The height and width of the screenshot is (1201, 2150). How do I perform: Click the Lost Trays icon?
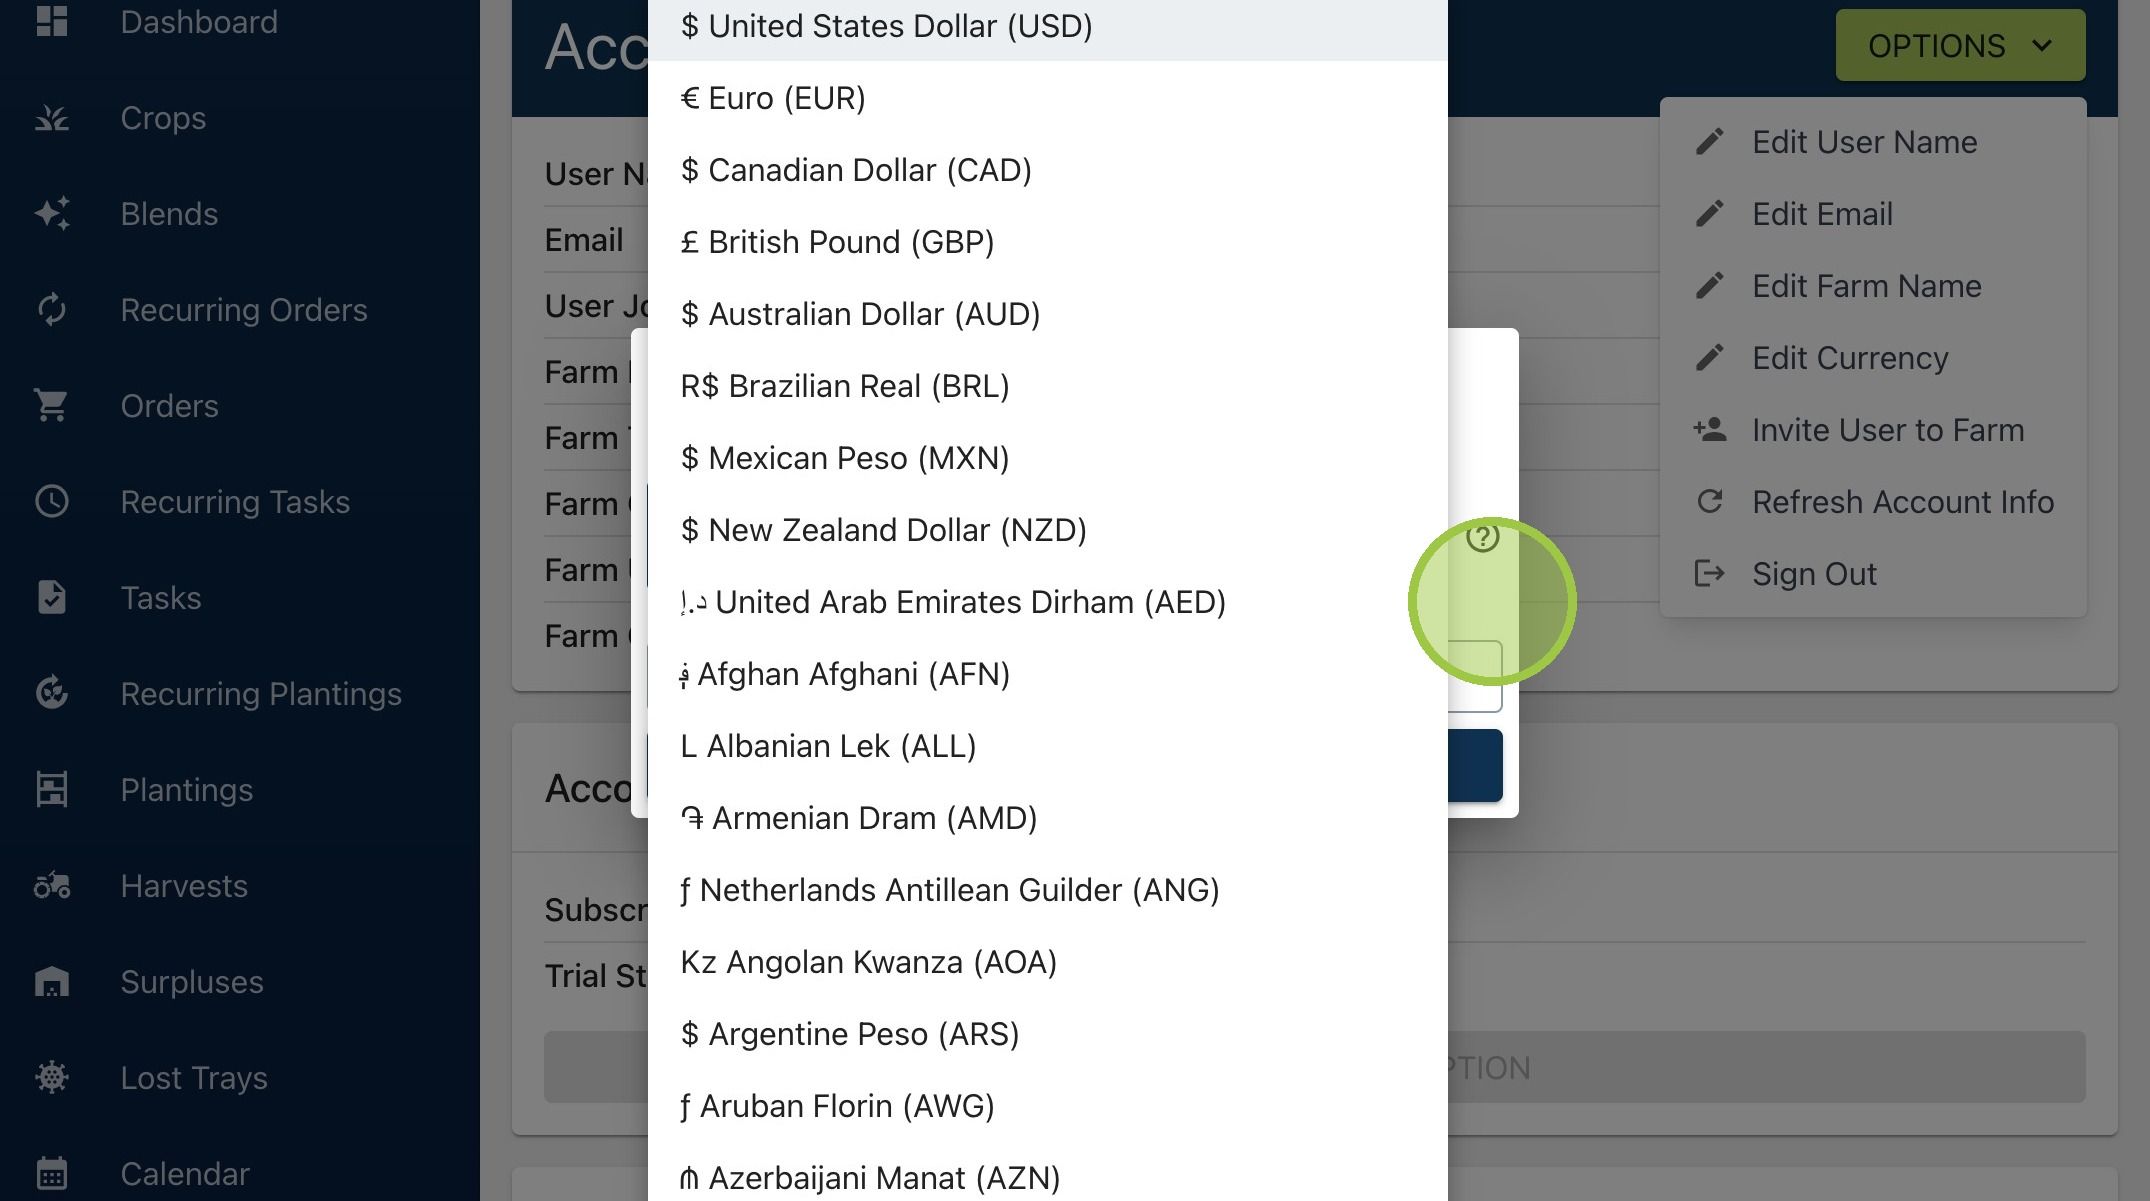point(52,1078)
